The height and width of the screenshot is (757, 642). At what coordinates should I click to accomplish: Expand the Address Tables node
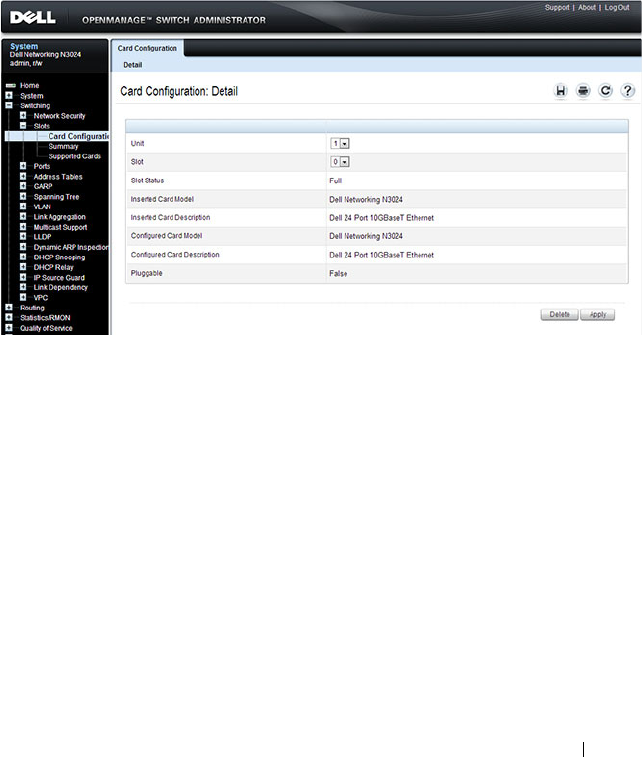[23, 176]
